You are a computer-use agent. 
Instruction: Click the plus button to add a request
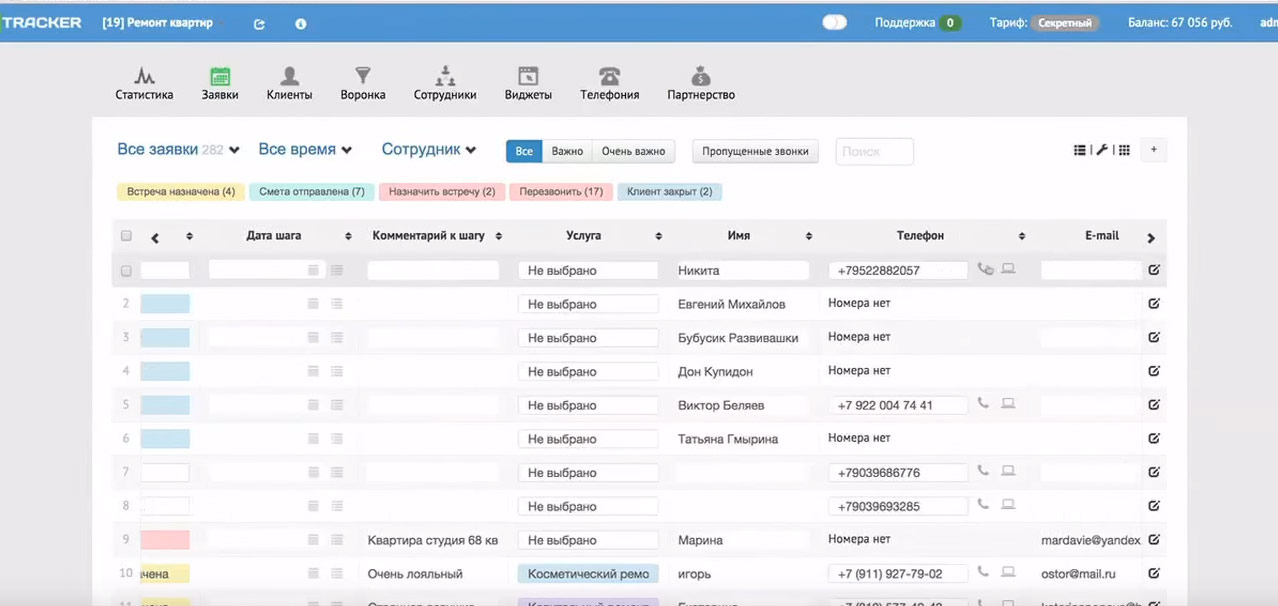pyautogui.click(x=1153, y=150)
